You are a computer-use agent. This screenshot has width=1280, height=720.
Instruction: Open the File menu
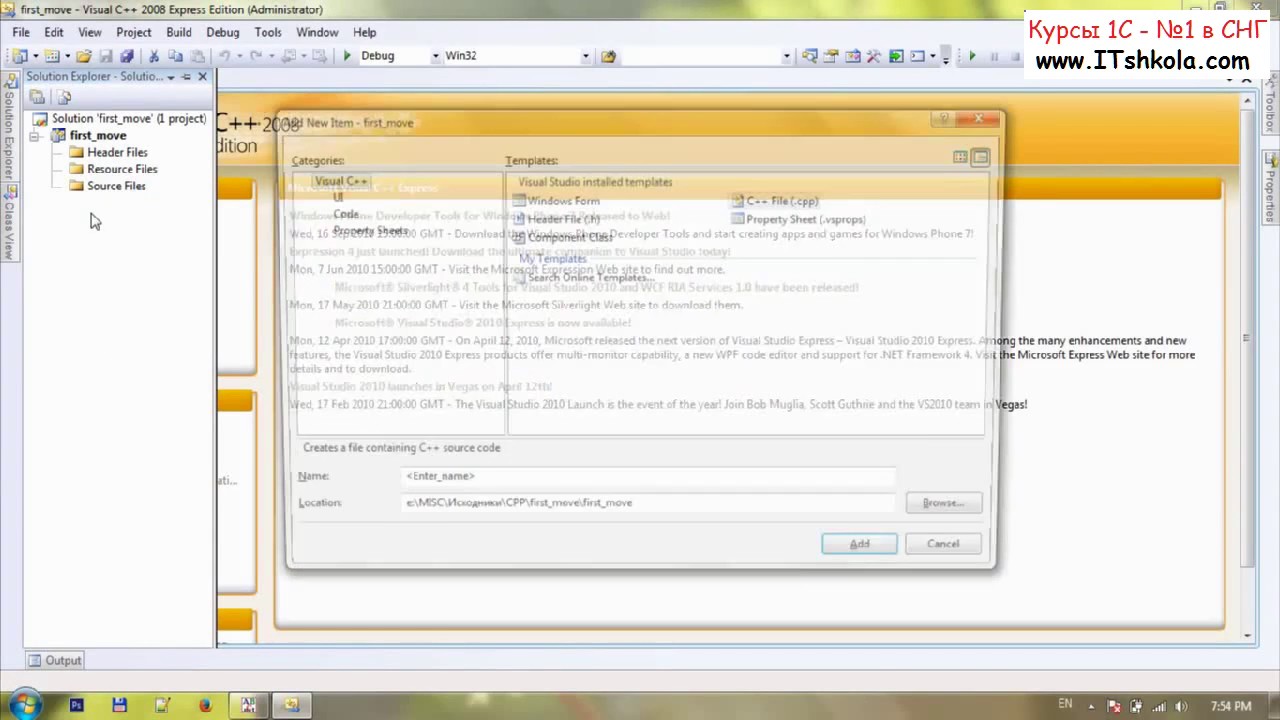(20, 32)
